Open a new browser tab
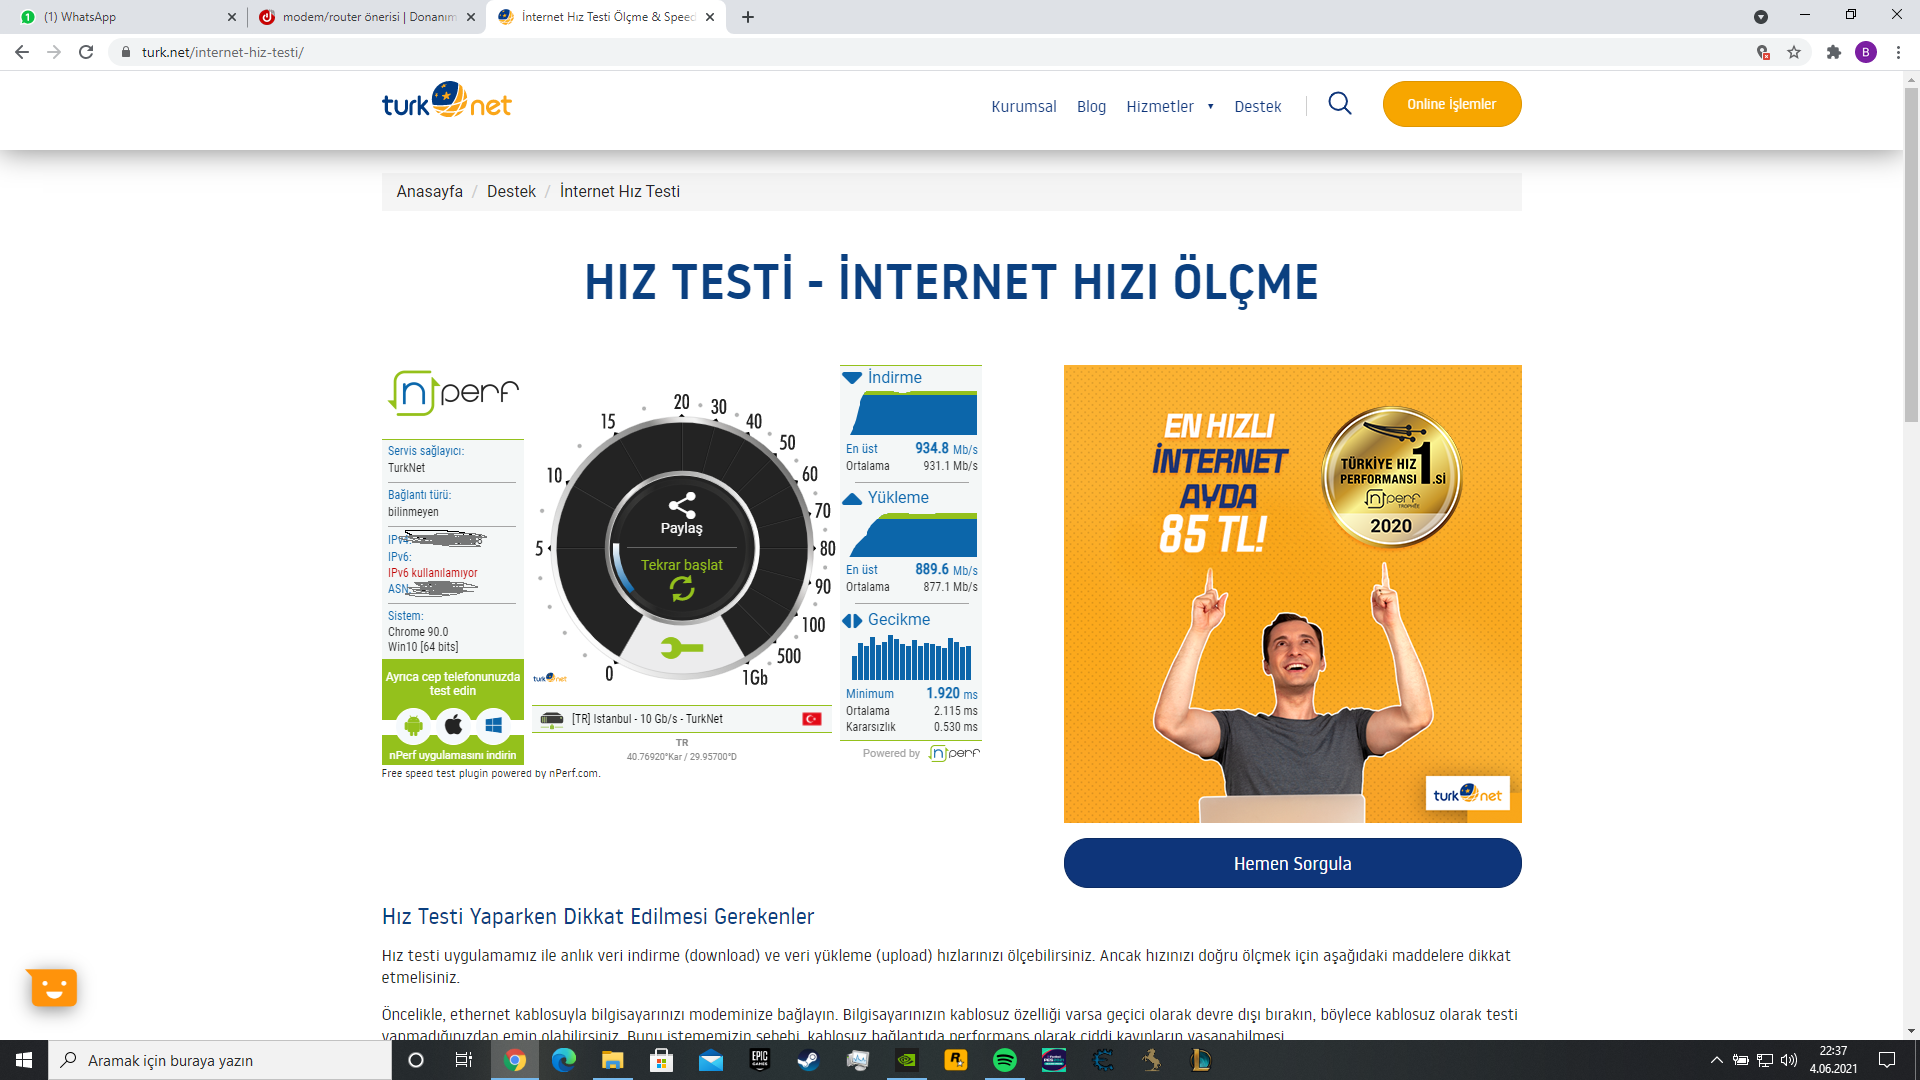This screenshot has width=1920, height=1080. tap(748, 17)
